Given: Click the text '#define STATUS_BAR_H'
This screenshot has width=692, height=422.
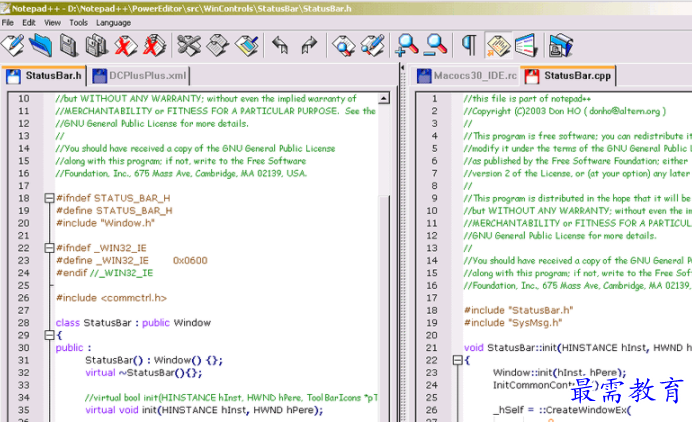Looking at the screenshot, I should coord(114,211).
